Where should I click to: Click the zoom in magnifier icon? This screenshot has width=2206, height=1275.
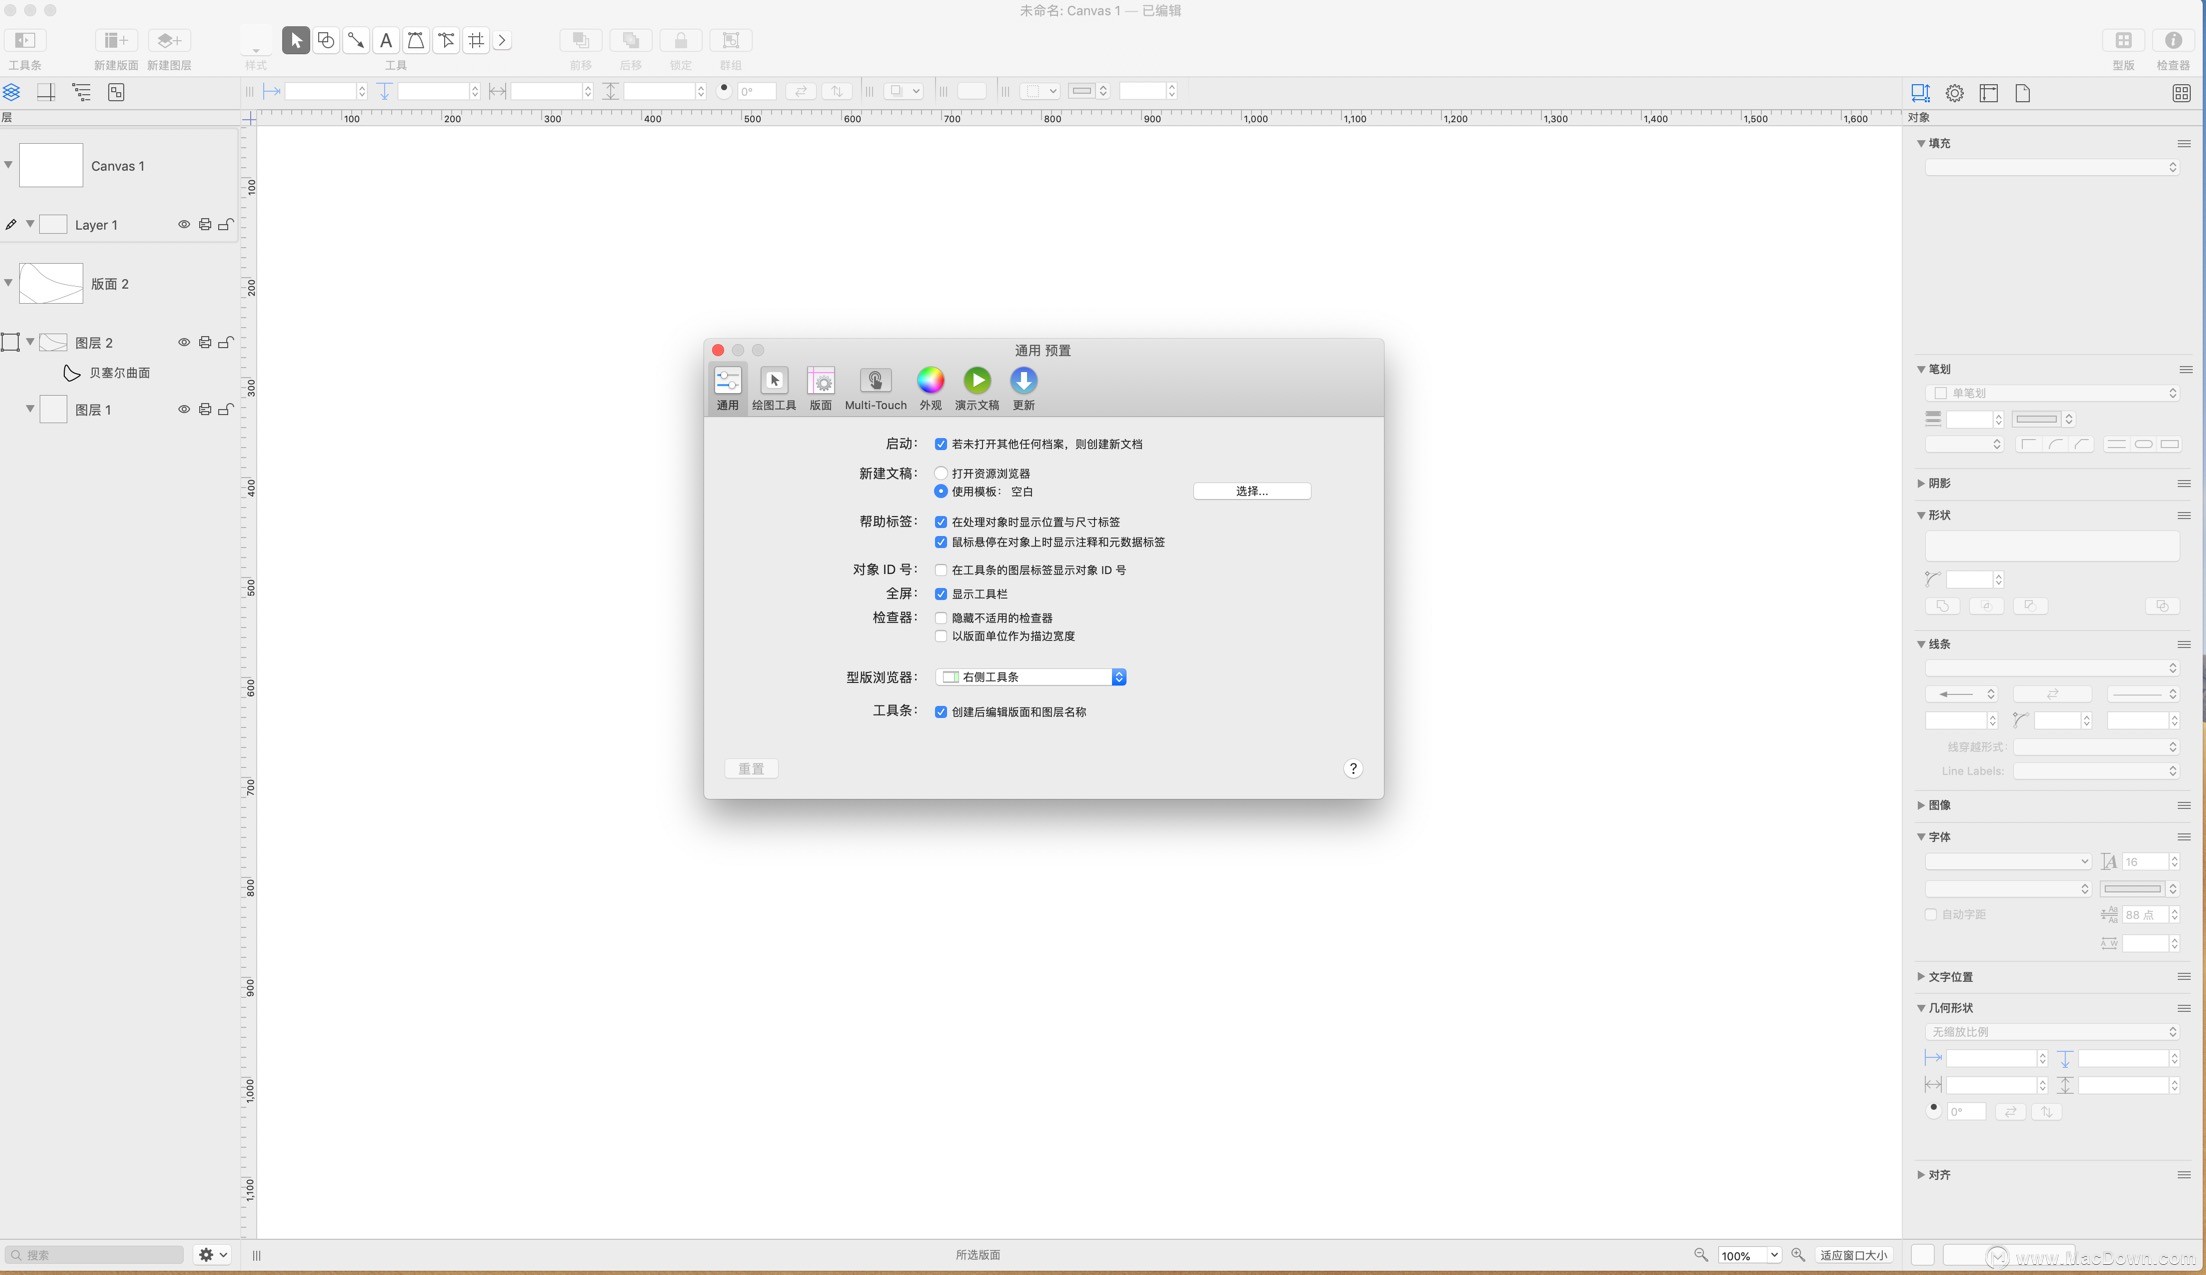[1798, 1255]
